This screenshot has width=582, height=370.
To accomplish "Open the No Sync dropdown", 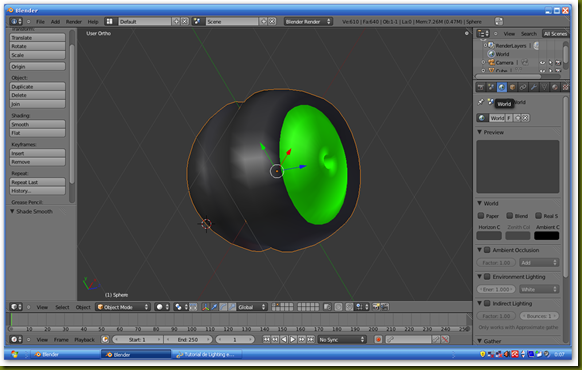I will click(x=342, y=340).
